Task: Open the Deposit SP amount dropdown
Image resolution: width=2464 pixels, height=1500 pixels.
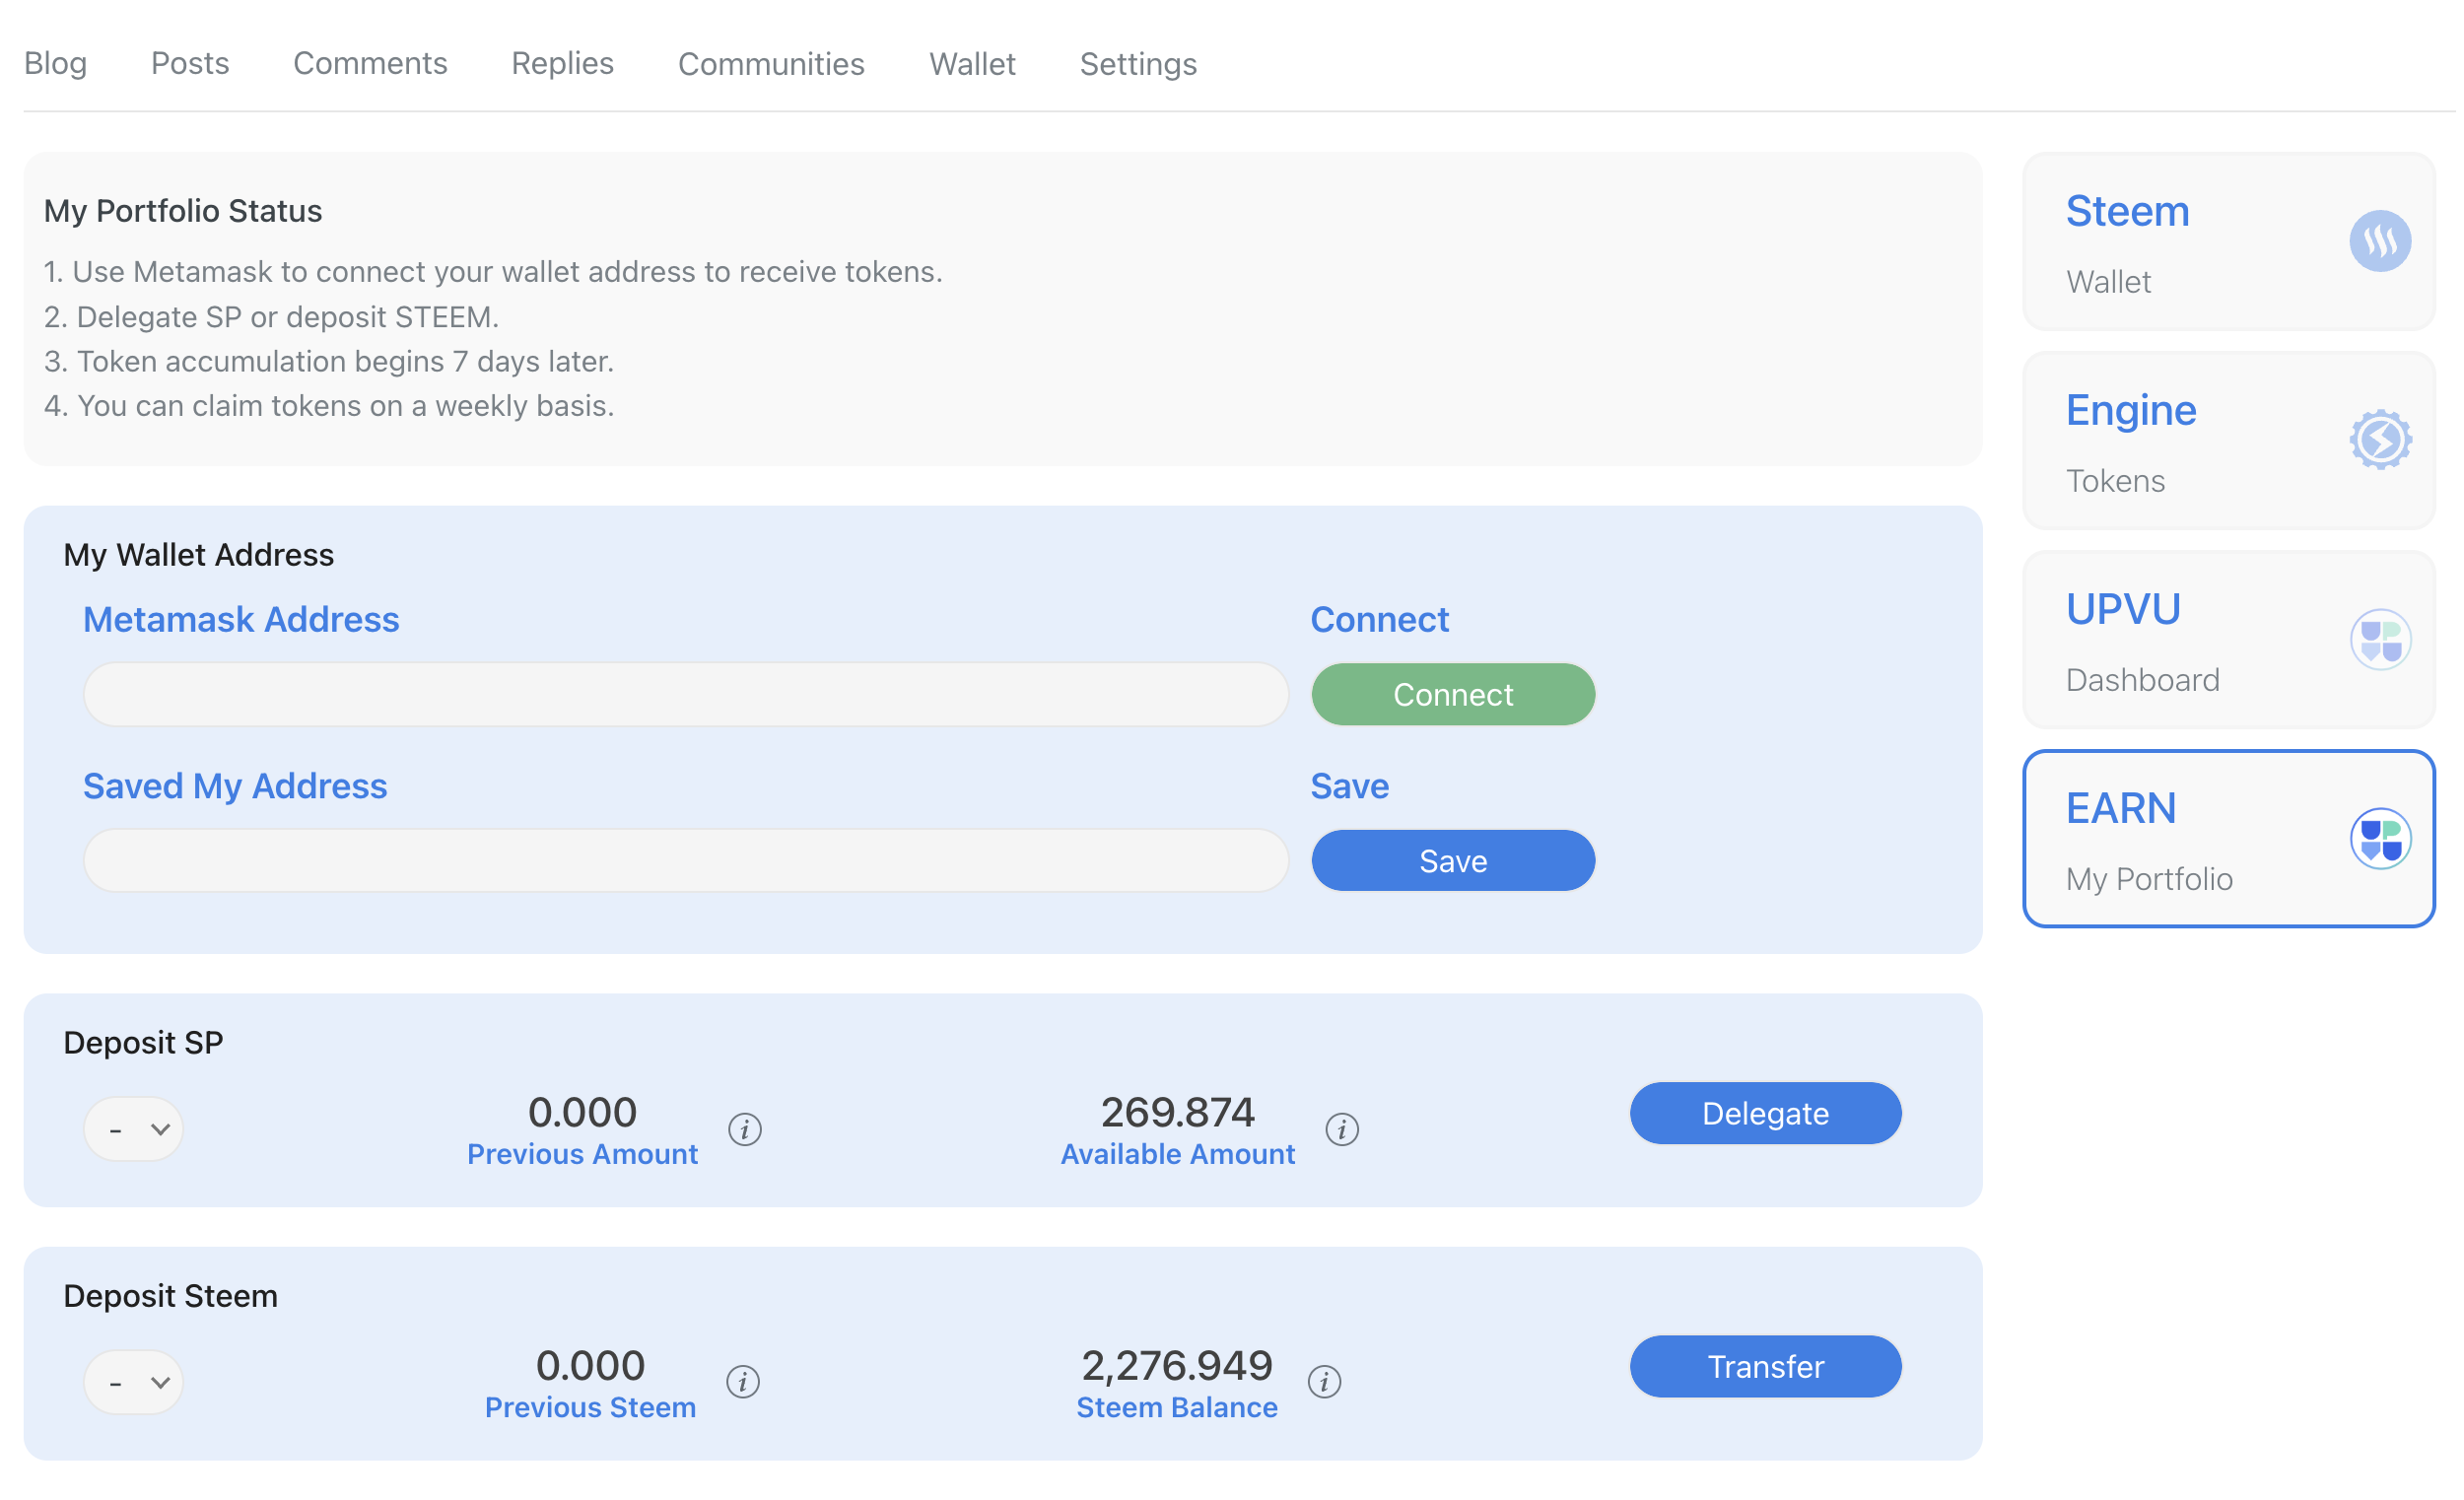Action: (x=133, y=1129)
